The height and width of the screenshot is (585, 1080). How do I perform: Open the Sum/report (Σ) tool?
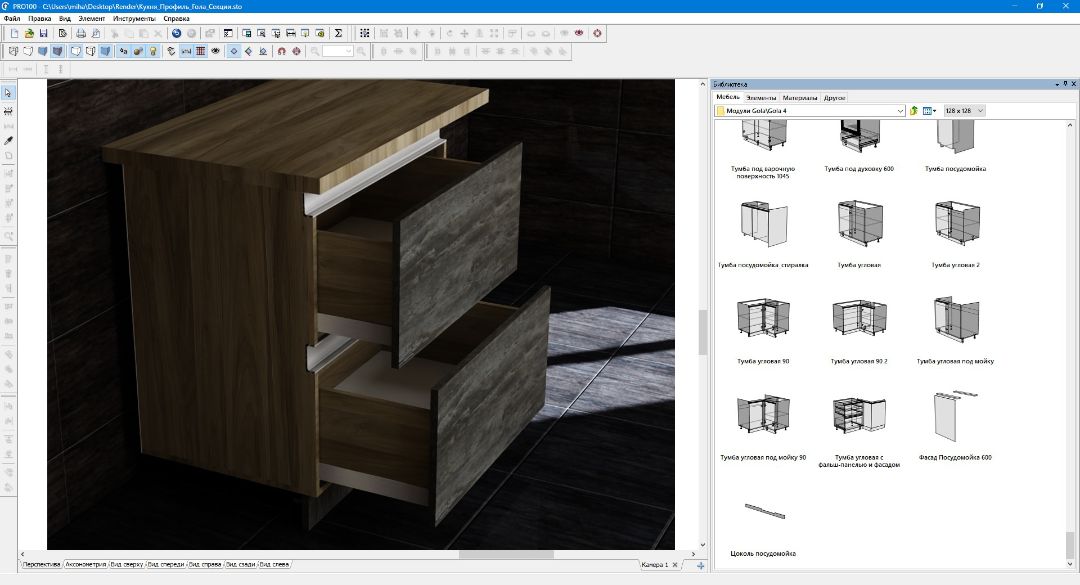point(338,33)
